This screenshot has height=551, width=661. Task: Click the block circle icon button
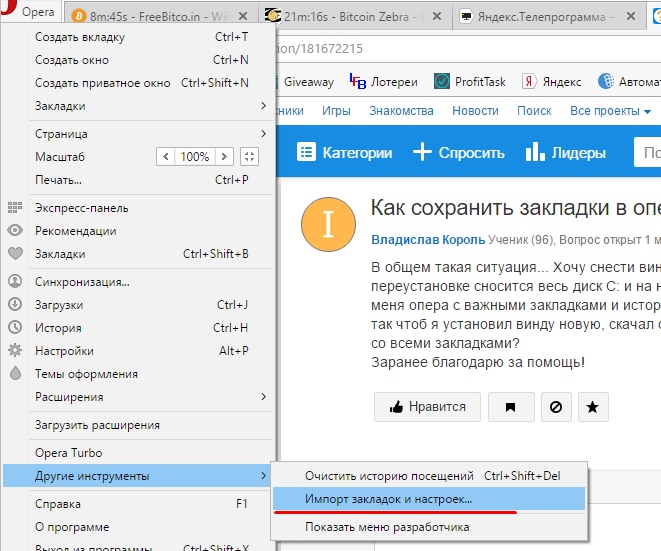point(556,407)
